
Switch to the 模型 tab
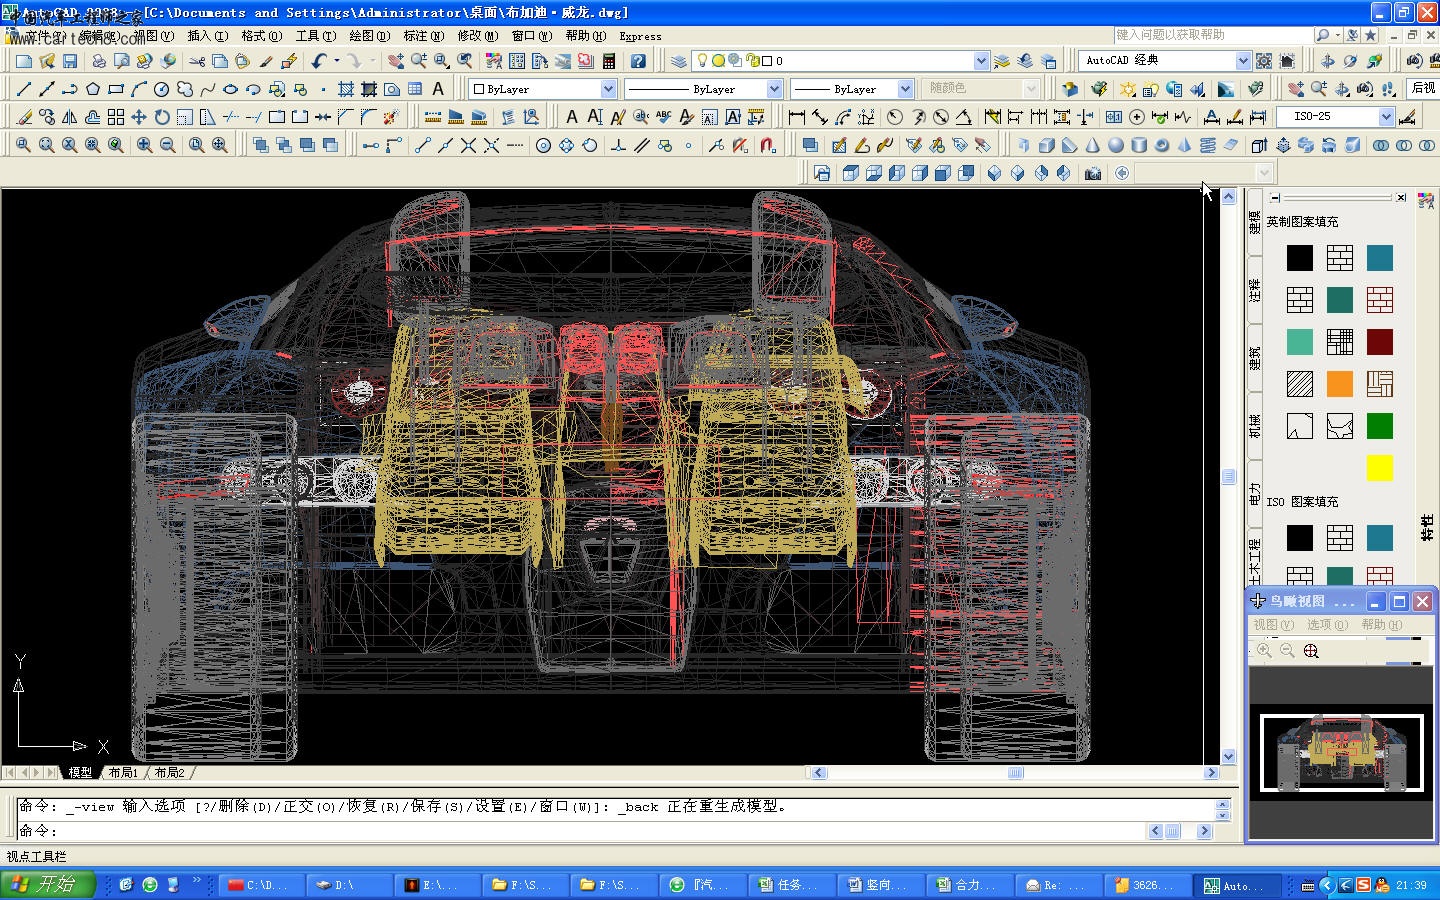80,773
